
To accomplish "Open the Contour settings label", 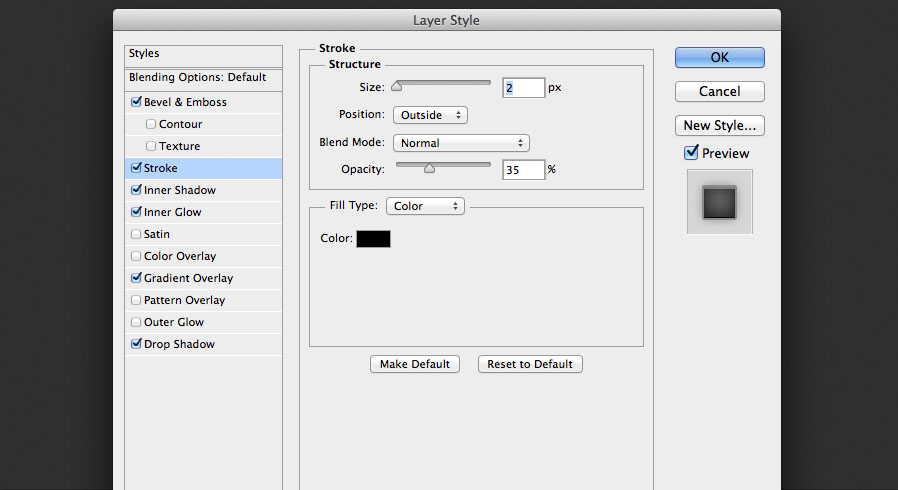I will point(180,124).
